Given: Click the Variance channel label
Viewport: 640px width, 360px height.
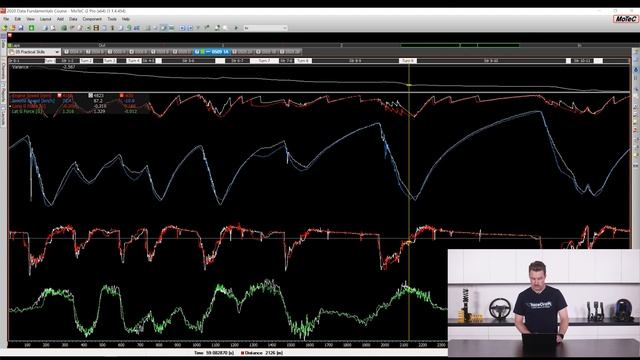Looking at the screenshot, I should (x=20, y=67).
